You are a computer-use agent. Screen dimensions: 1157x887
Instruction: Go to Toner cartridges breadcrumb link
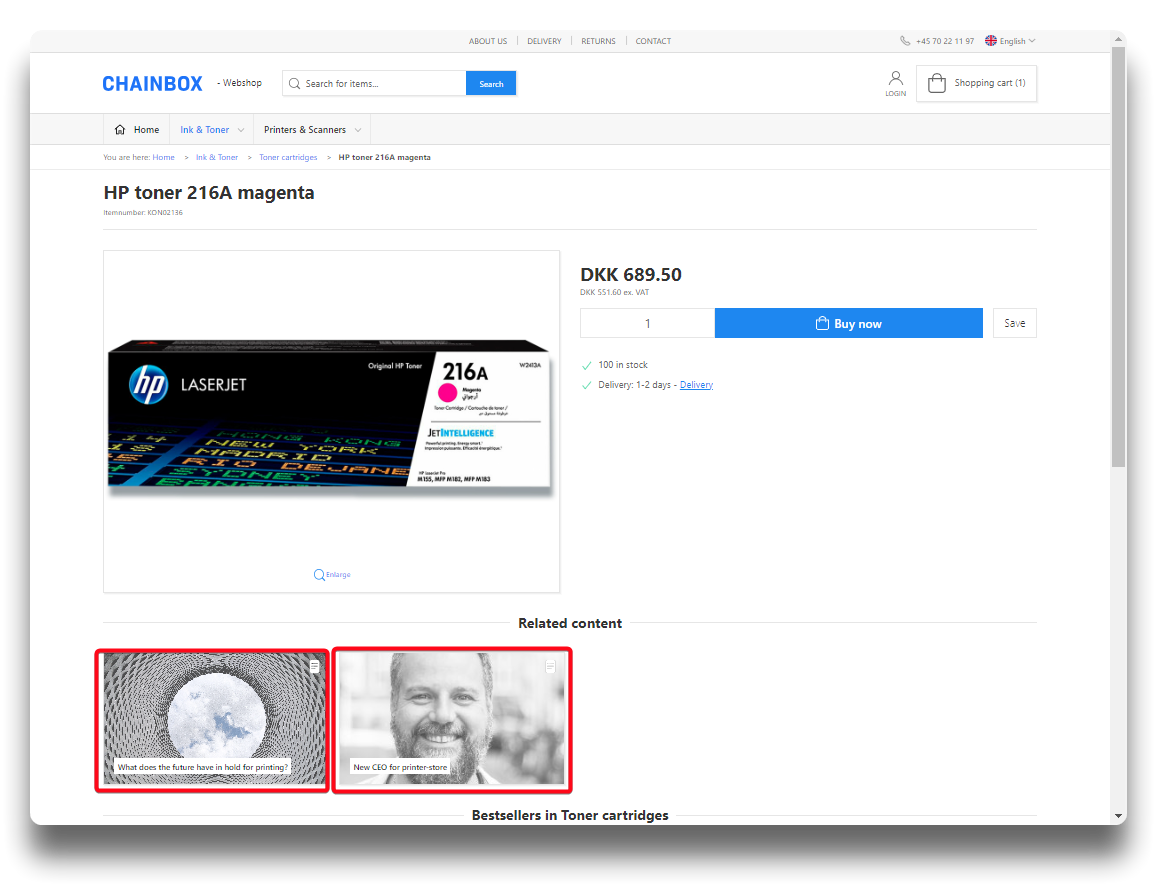pyautogui.click(x=288, y=157)
